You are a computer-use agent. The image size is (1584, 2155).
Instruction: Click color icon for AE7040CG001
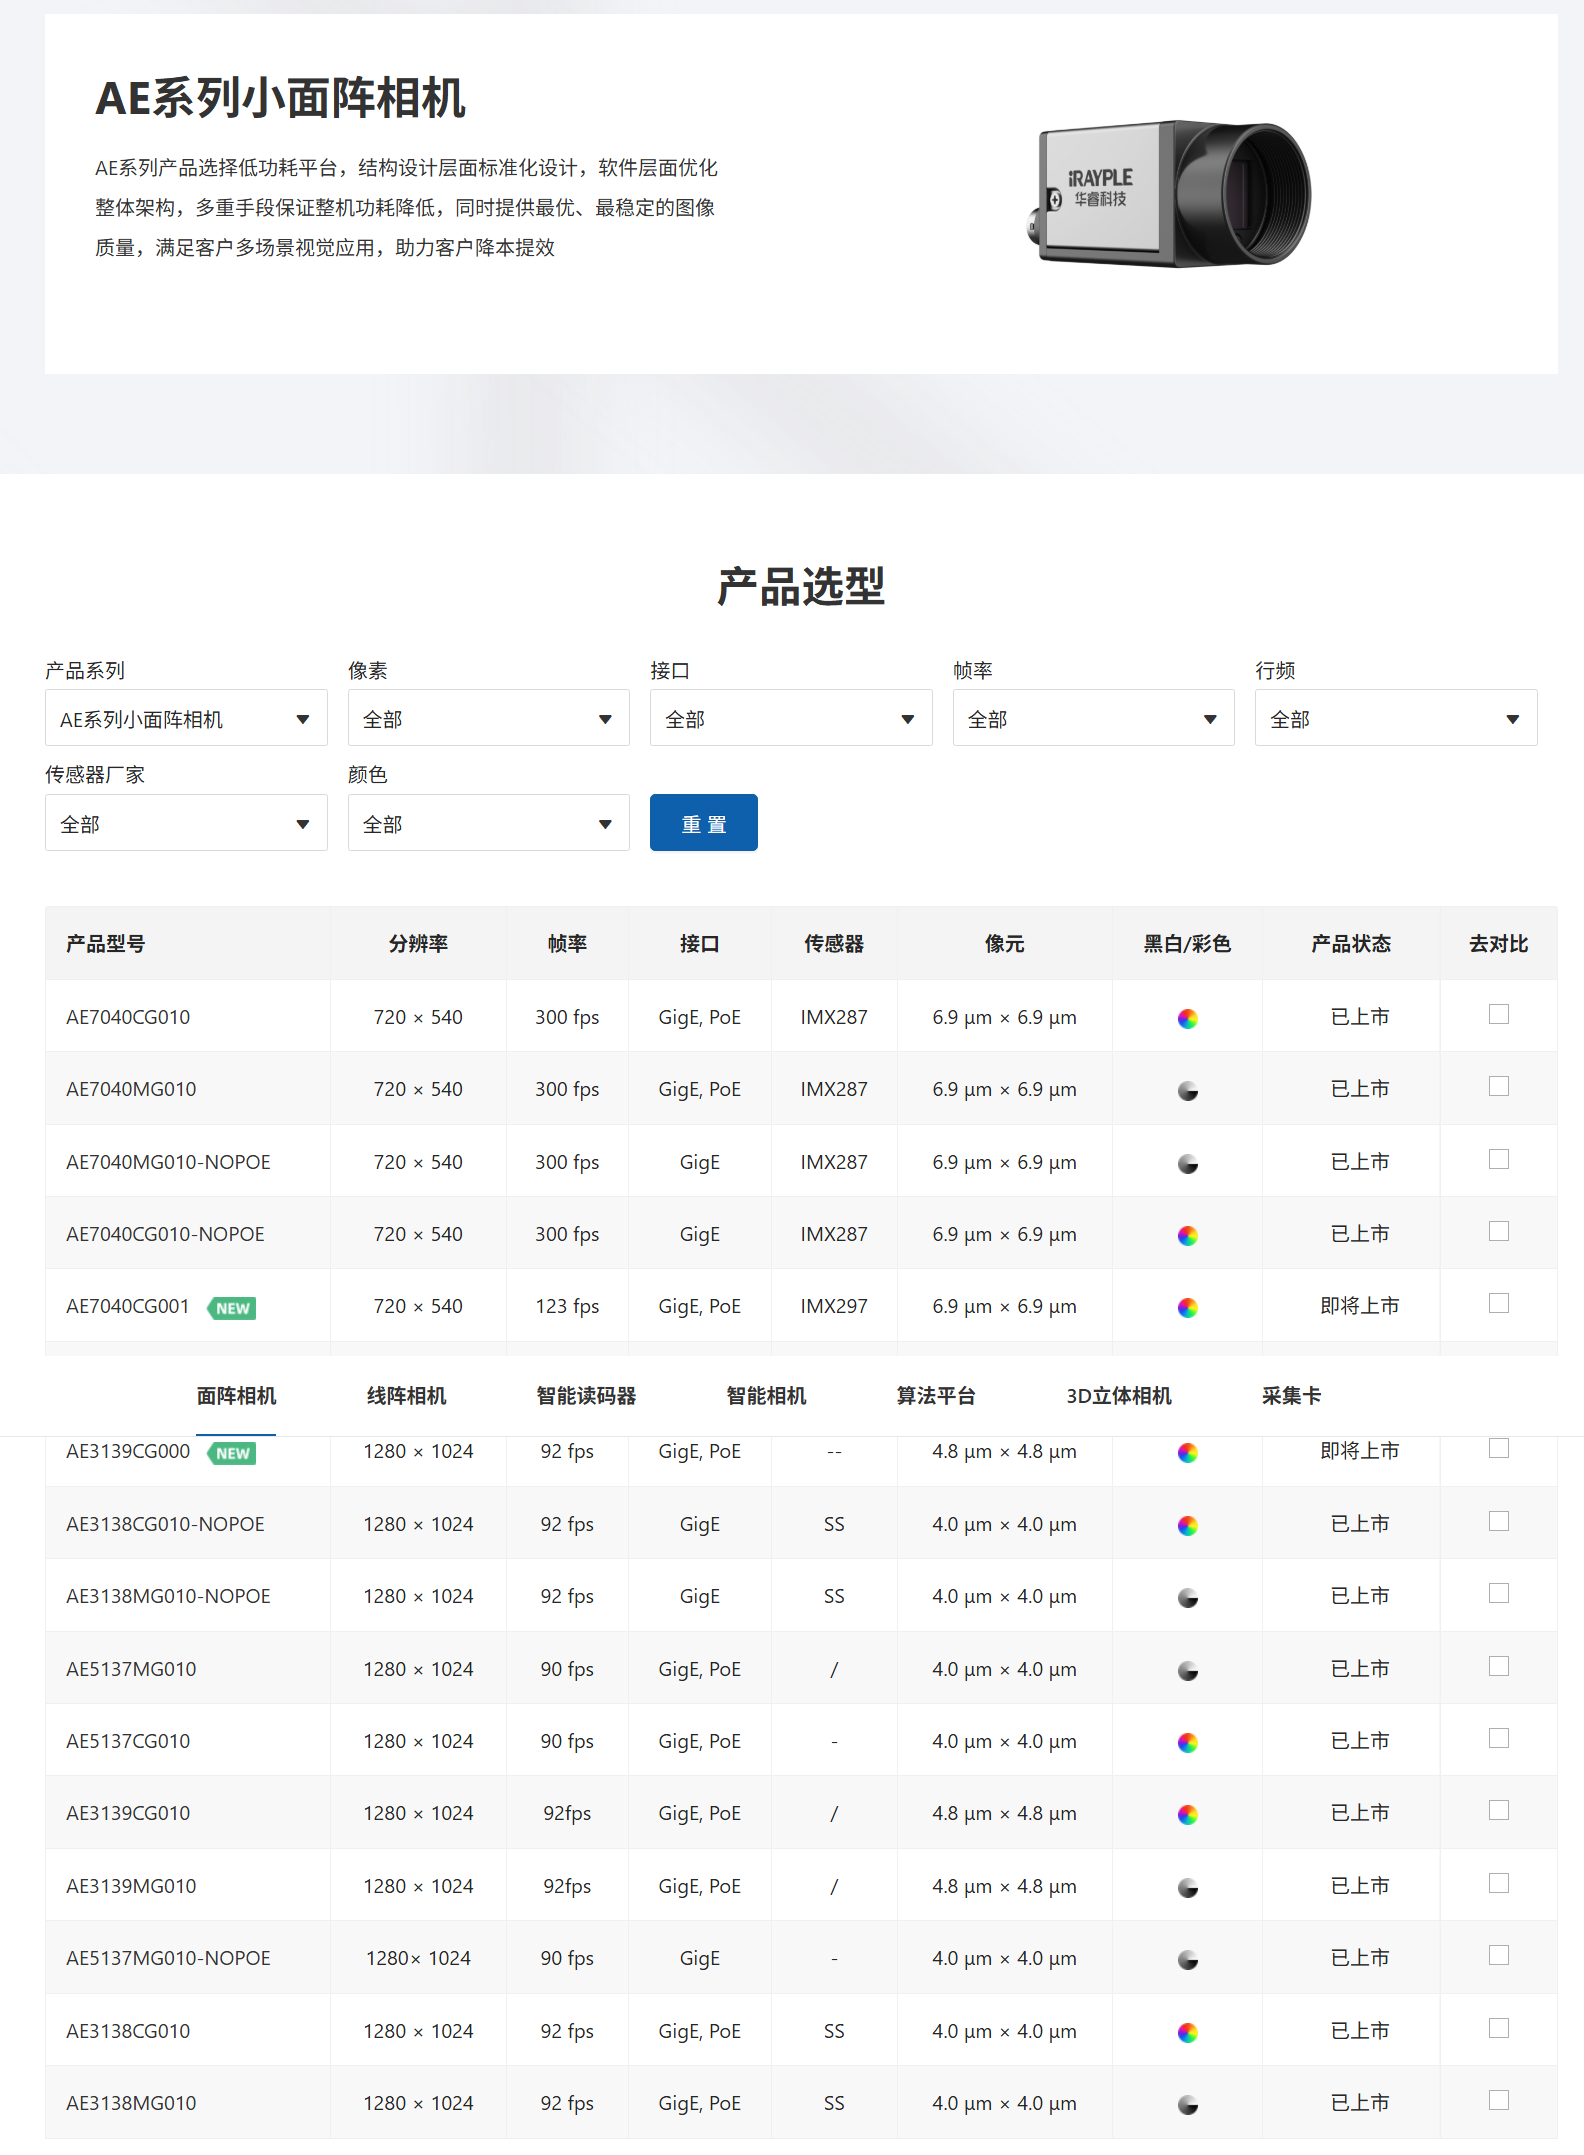coord(1187,1308)
